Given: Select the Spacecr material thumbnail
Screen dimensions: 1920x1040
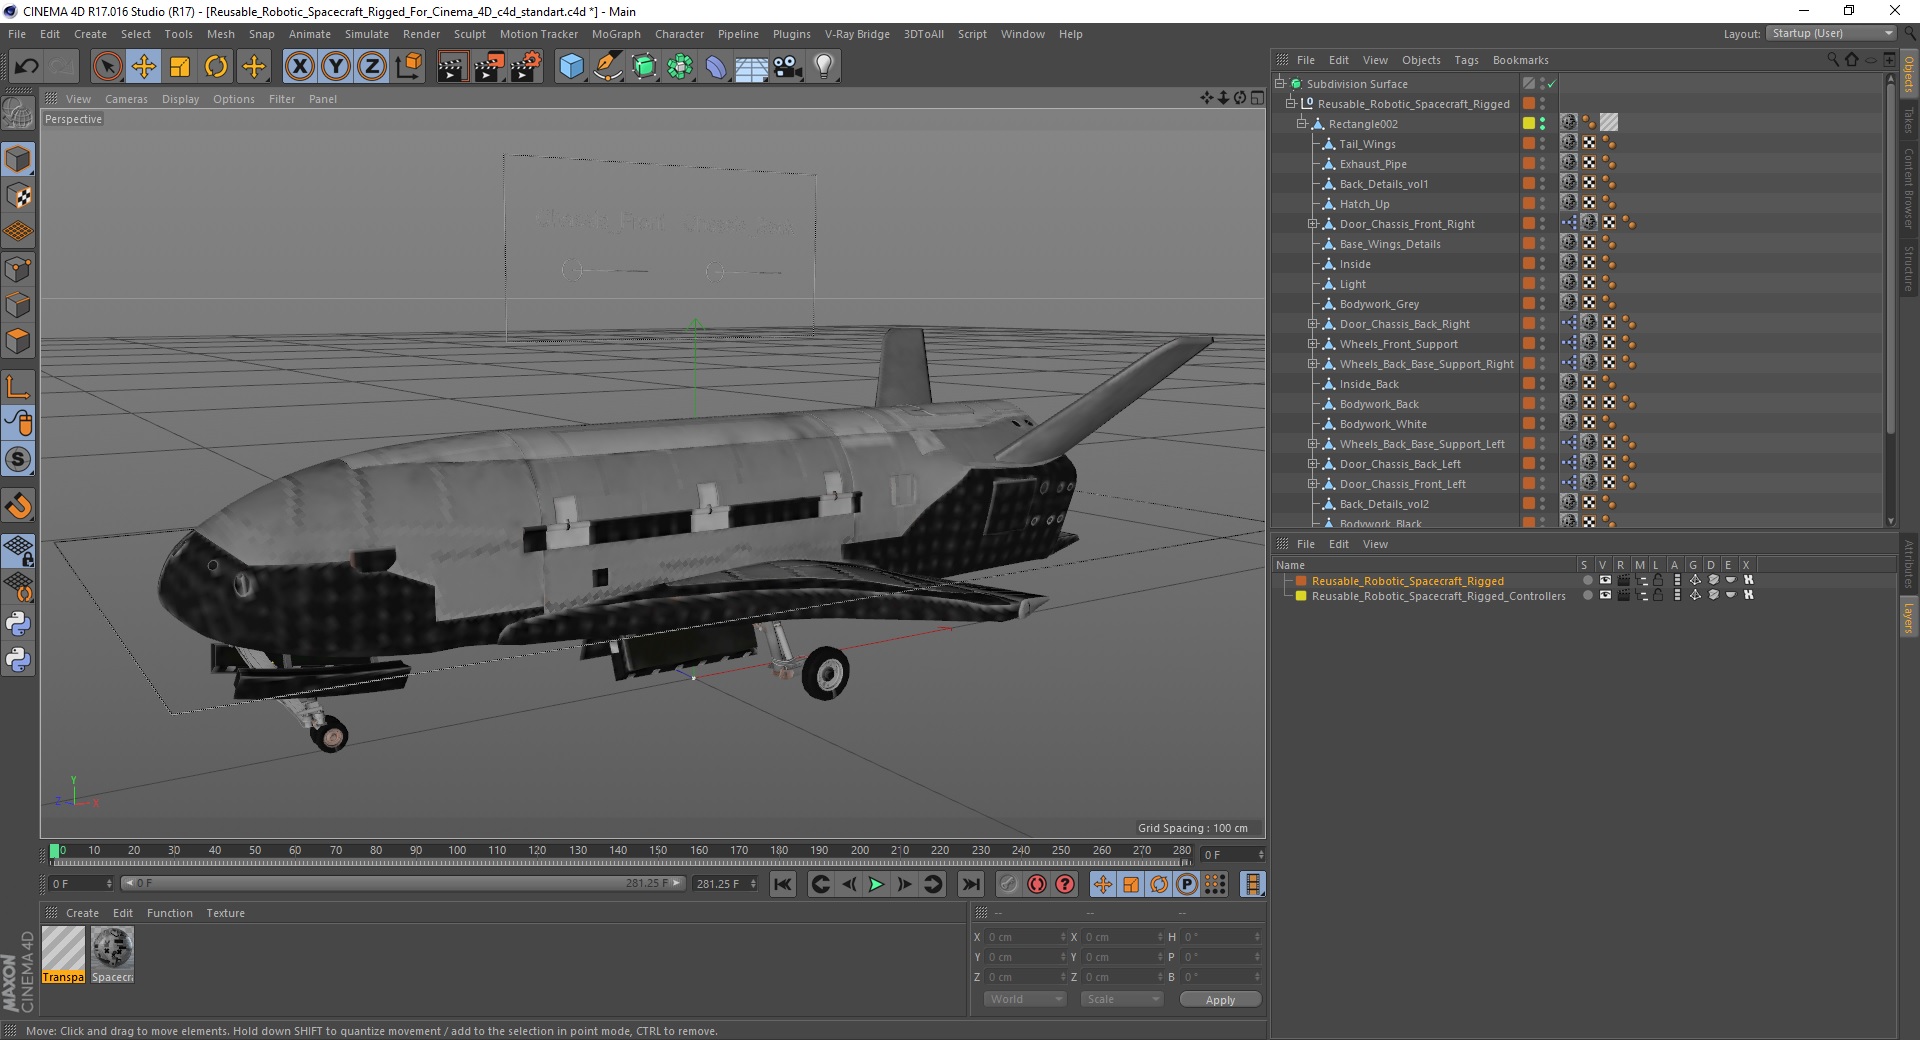Looking at the screenshot, I should coord(112,955).
